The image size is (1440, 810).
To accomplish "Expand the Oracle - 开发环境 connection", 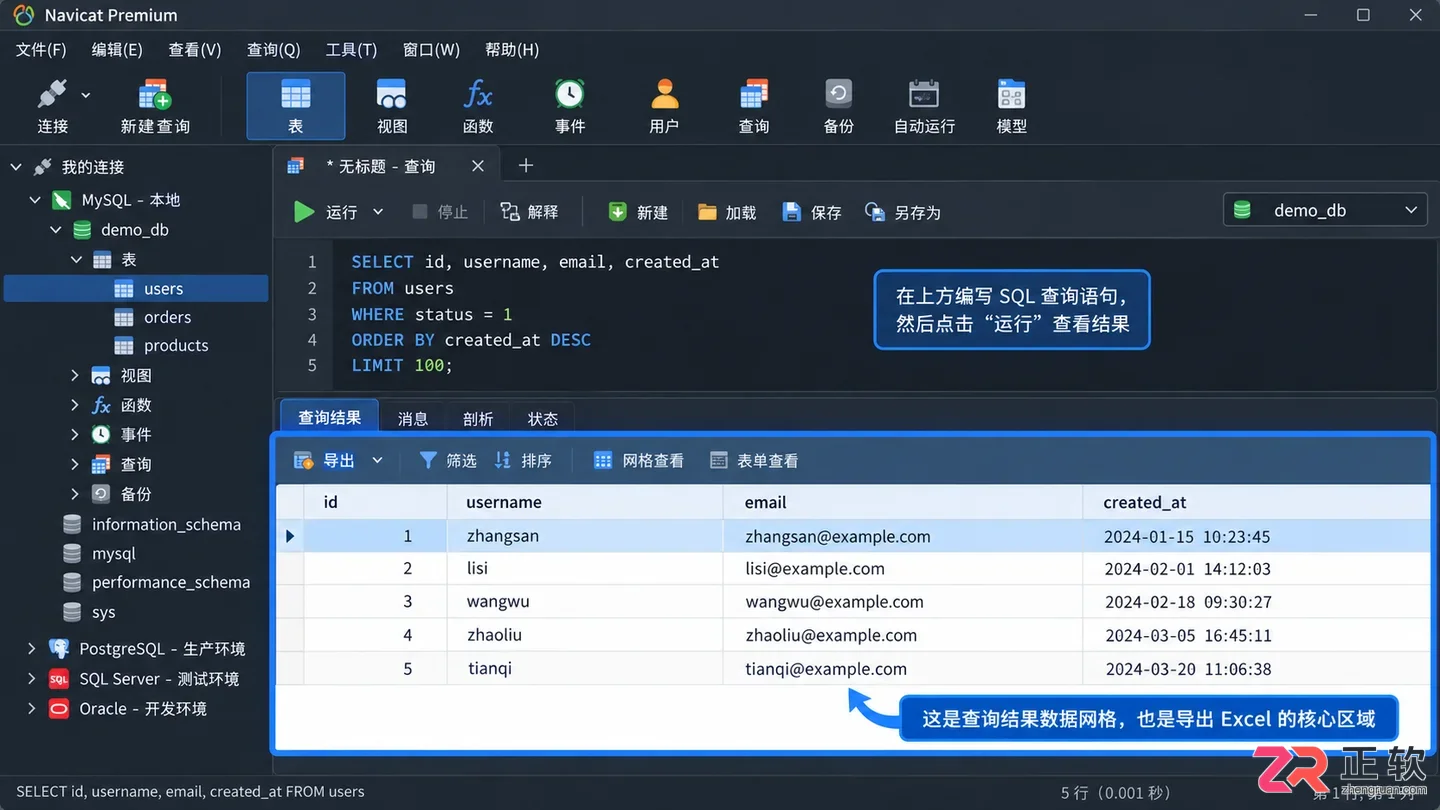I will pyautogui.click(x=32, y=709).
